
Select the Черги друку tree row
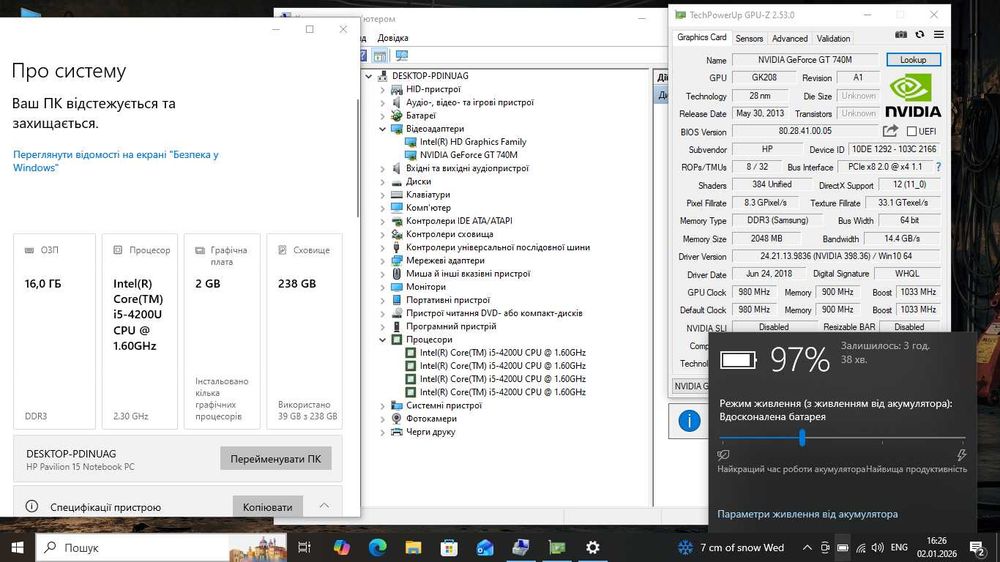(430, 432)
